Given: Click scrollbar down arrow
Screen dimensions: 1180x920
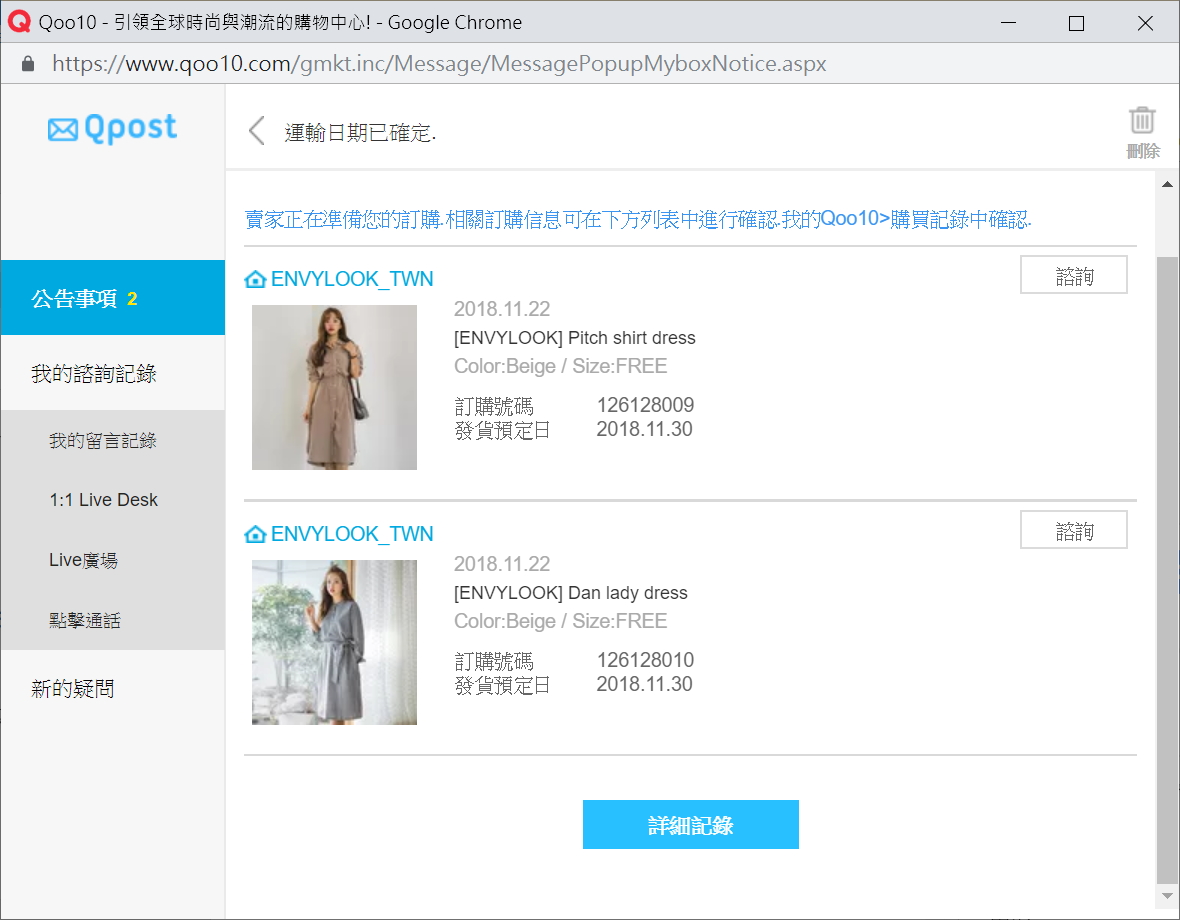Looking at the screenshot, I should pos(1167,896).
